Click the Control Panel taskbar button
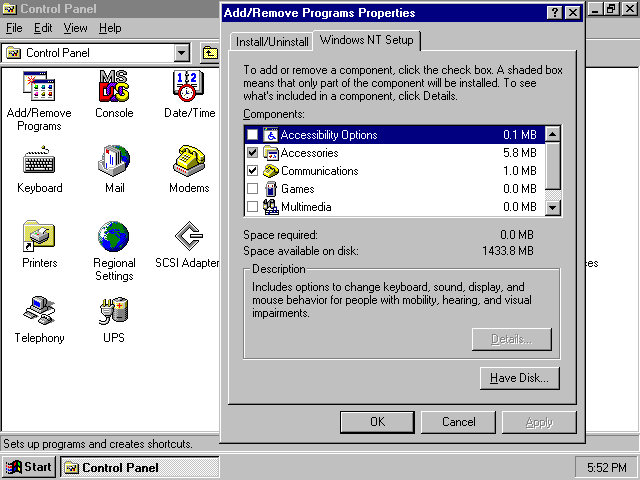 140,467
